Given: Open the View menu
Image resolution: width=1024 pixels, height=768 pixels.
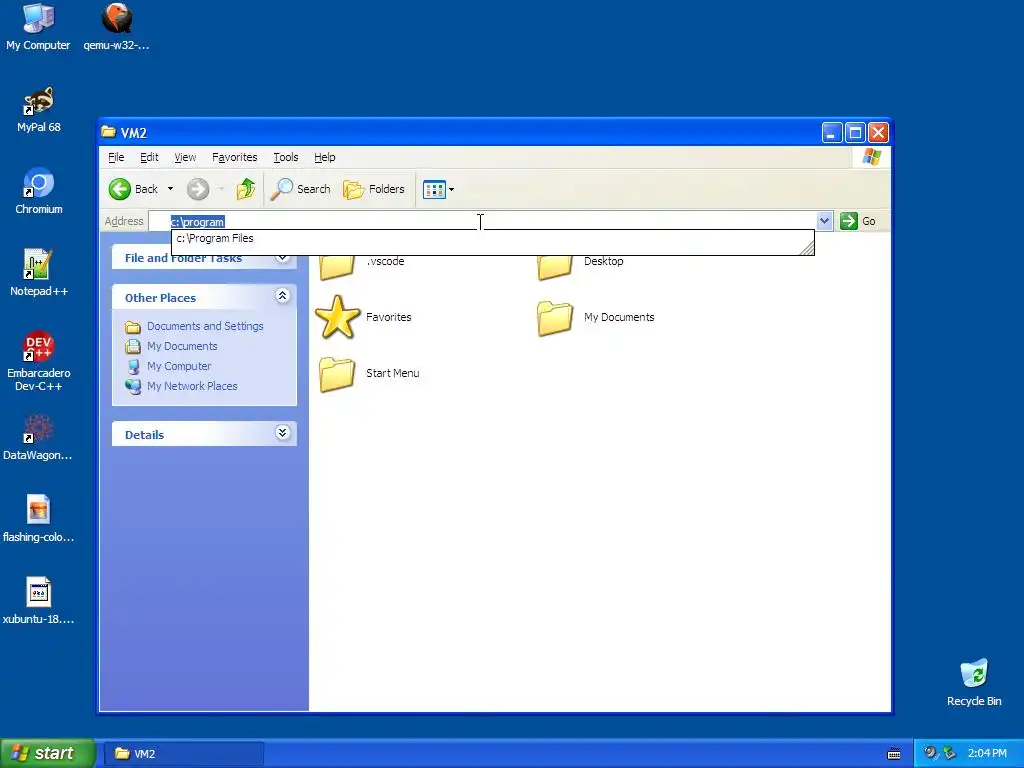Looking at the screenshot, I should point(185,157).
